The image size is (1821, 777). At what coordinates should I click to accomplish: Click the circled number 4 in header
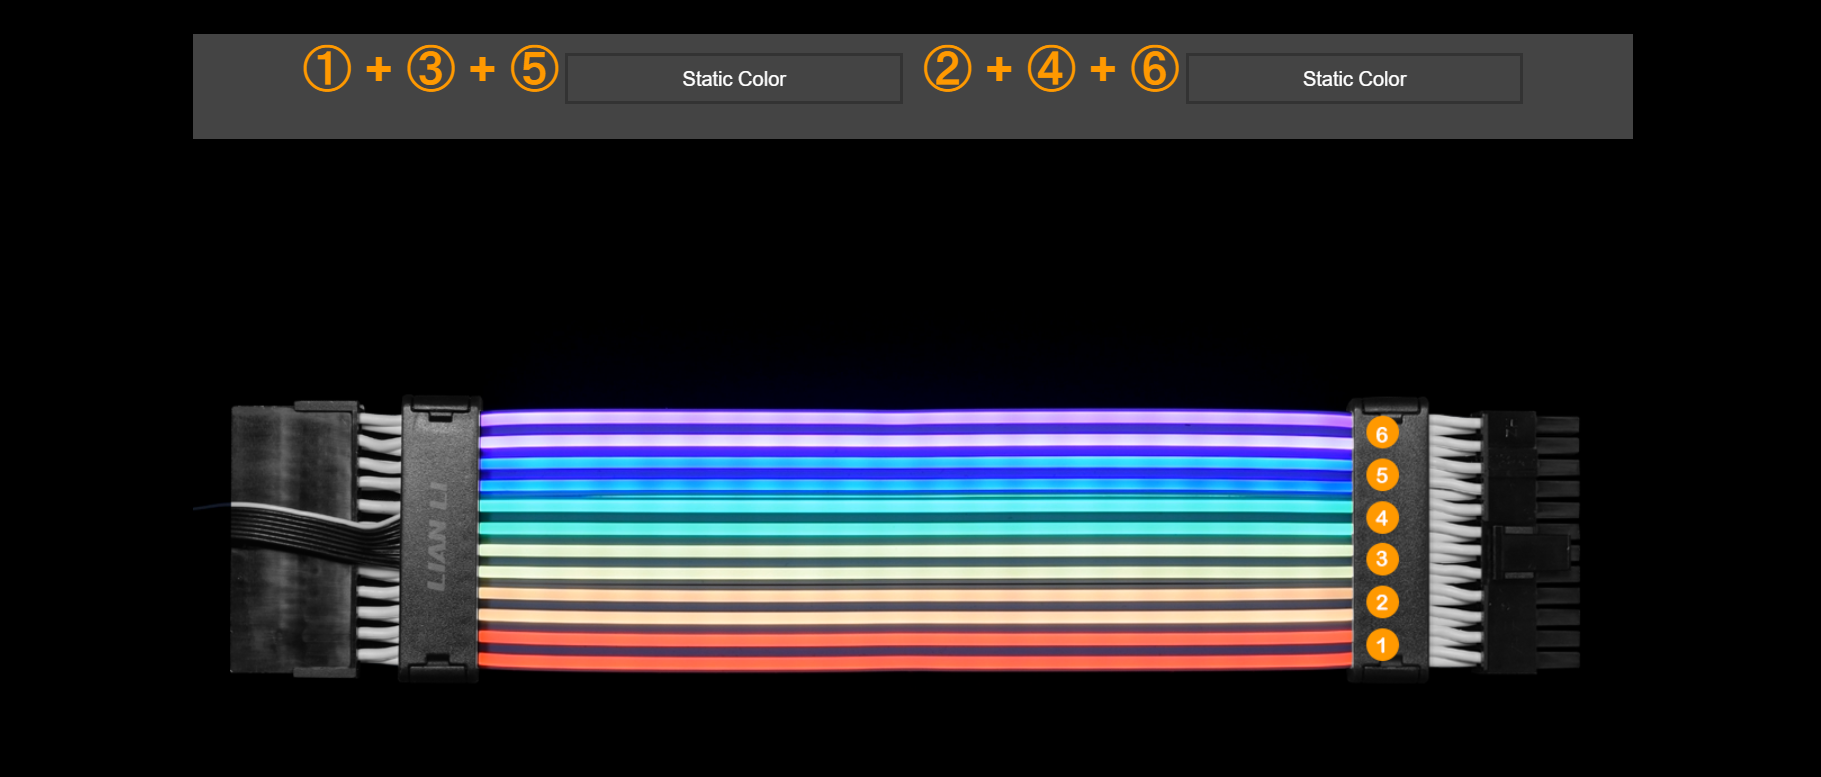pos(1051,69)
